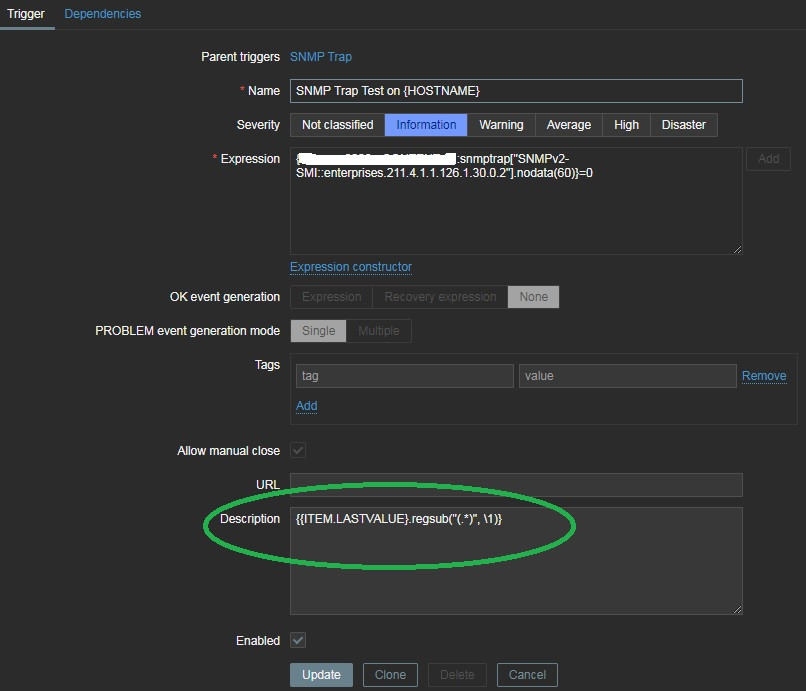Choose None for OK event generation
806x691 pixels.
(x=534, y=297)
